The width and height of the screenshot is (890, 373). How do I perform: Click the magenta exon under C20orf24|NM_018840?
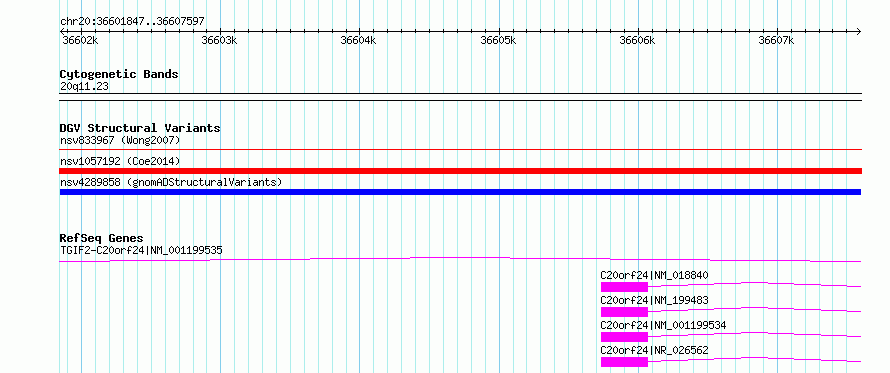(x=624, y=287)
